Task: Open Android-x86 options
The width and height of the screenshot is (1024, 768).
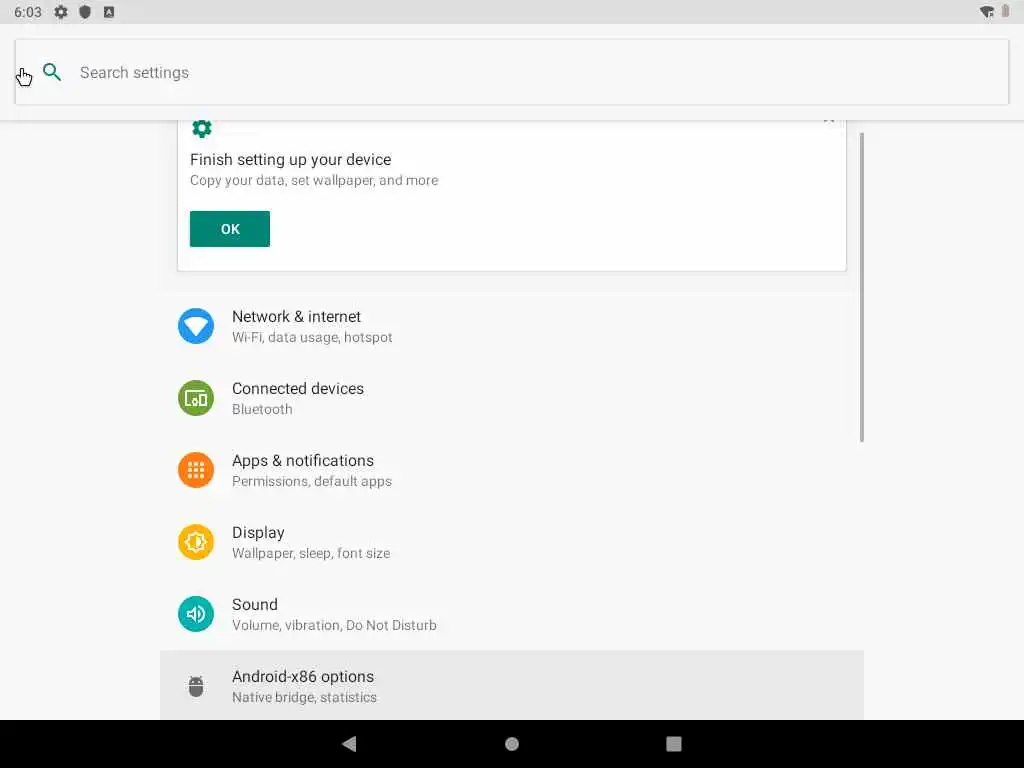Action: click(511, 685)
